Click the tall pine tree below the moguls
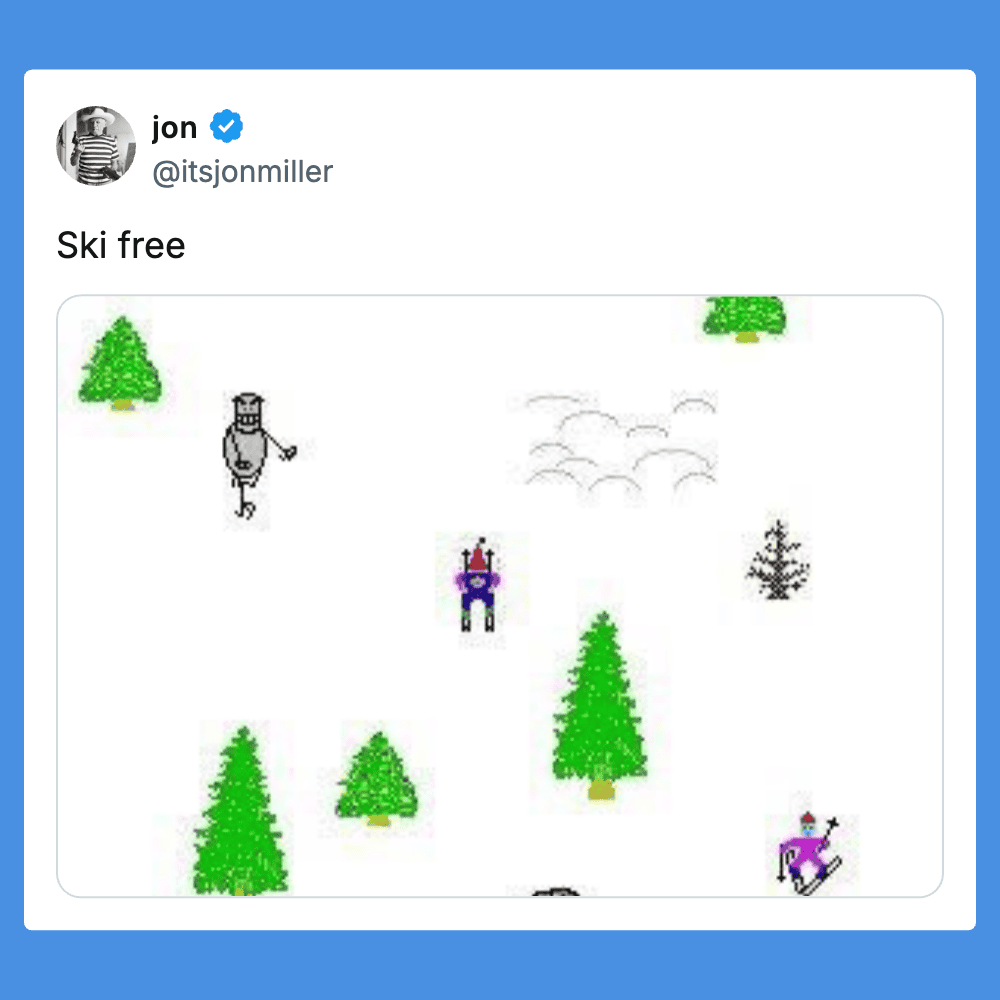Screen dimensions: 1000x1000 [x=599, y=705]
